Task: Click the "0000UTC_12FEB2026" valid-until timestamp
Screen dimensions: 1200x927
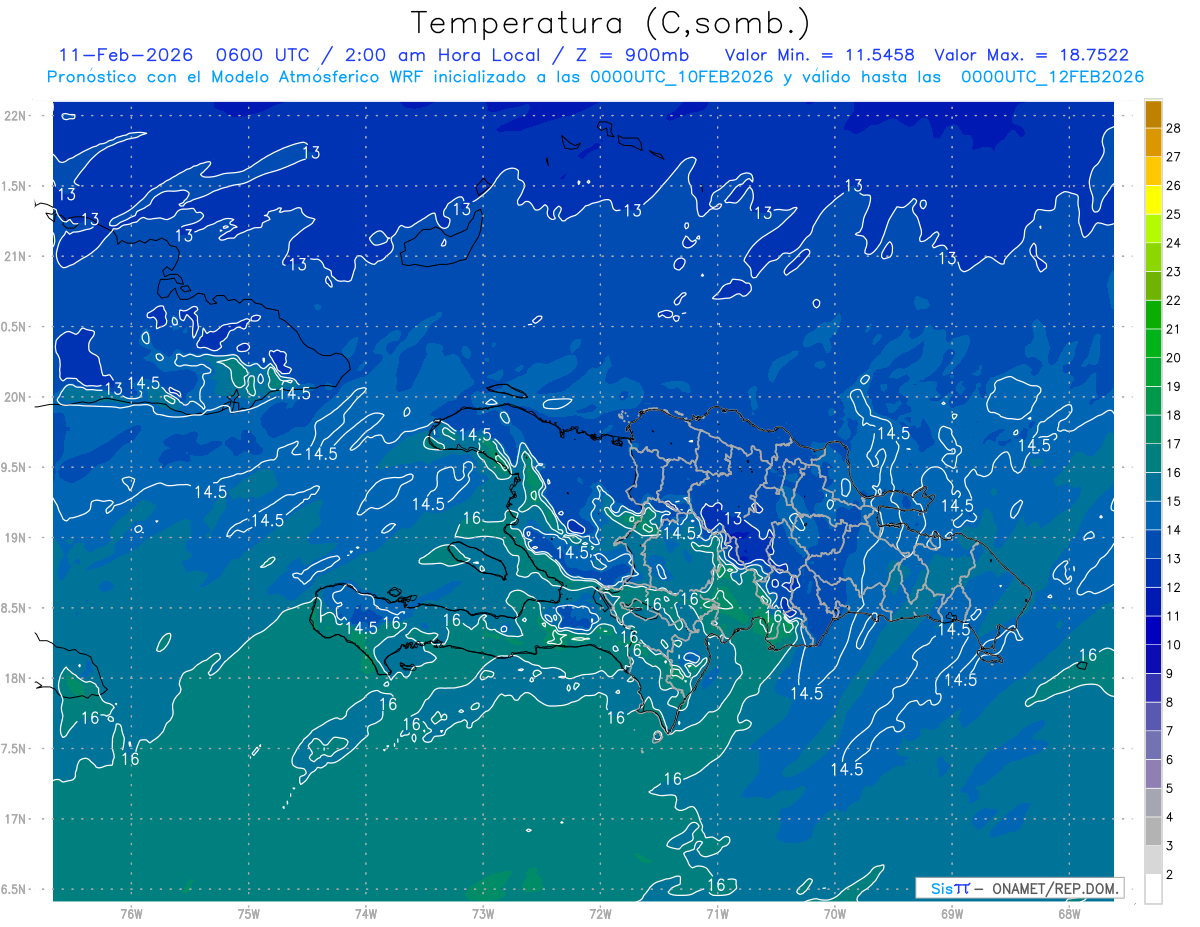Action: (x=1052, y=77)
